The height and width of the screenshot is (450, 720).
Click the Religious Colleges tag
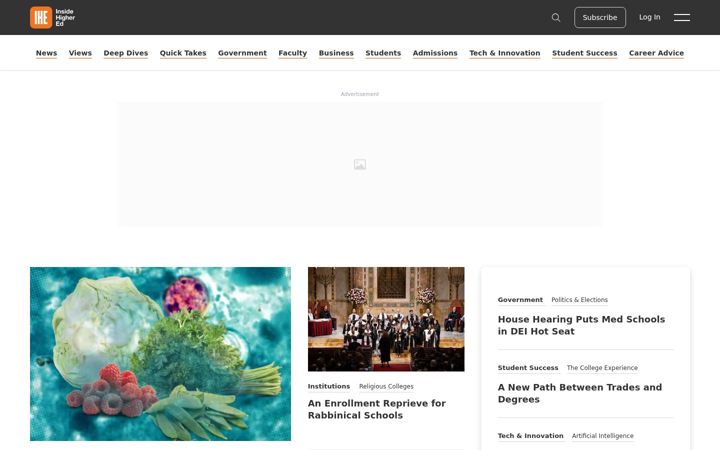point(386,386)
